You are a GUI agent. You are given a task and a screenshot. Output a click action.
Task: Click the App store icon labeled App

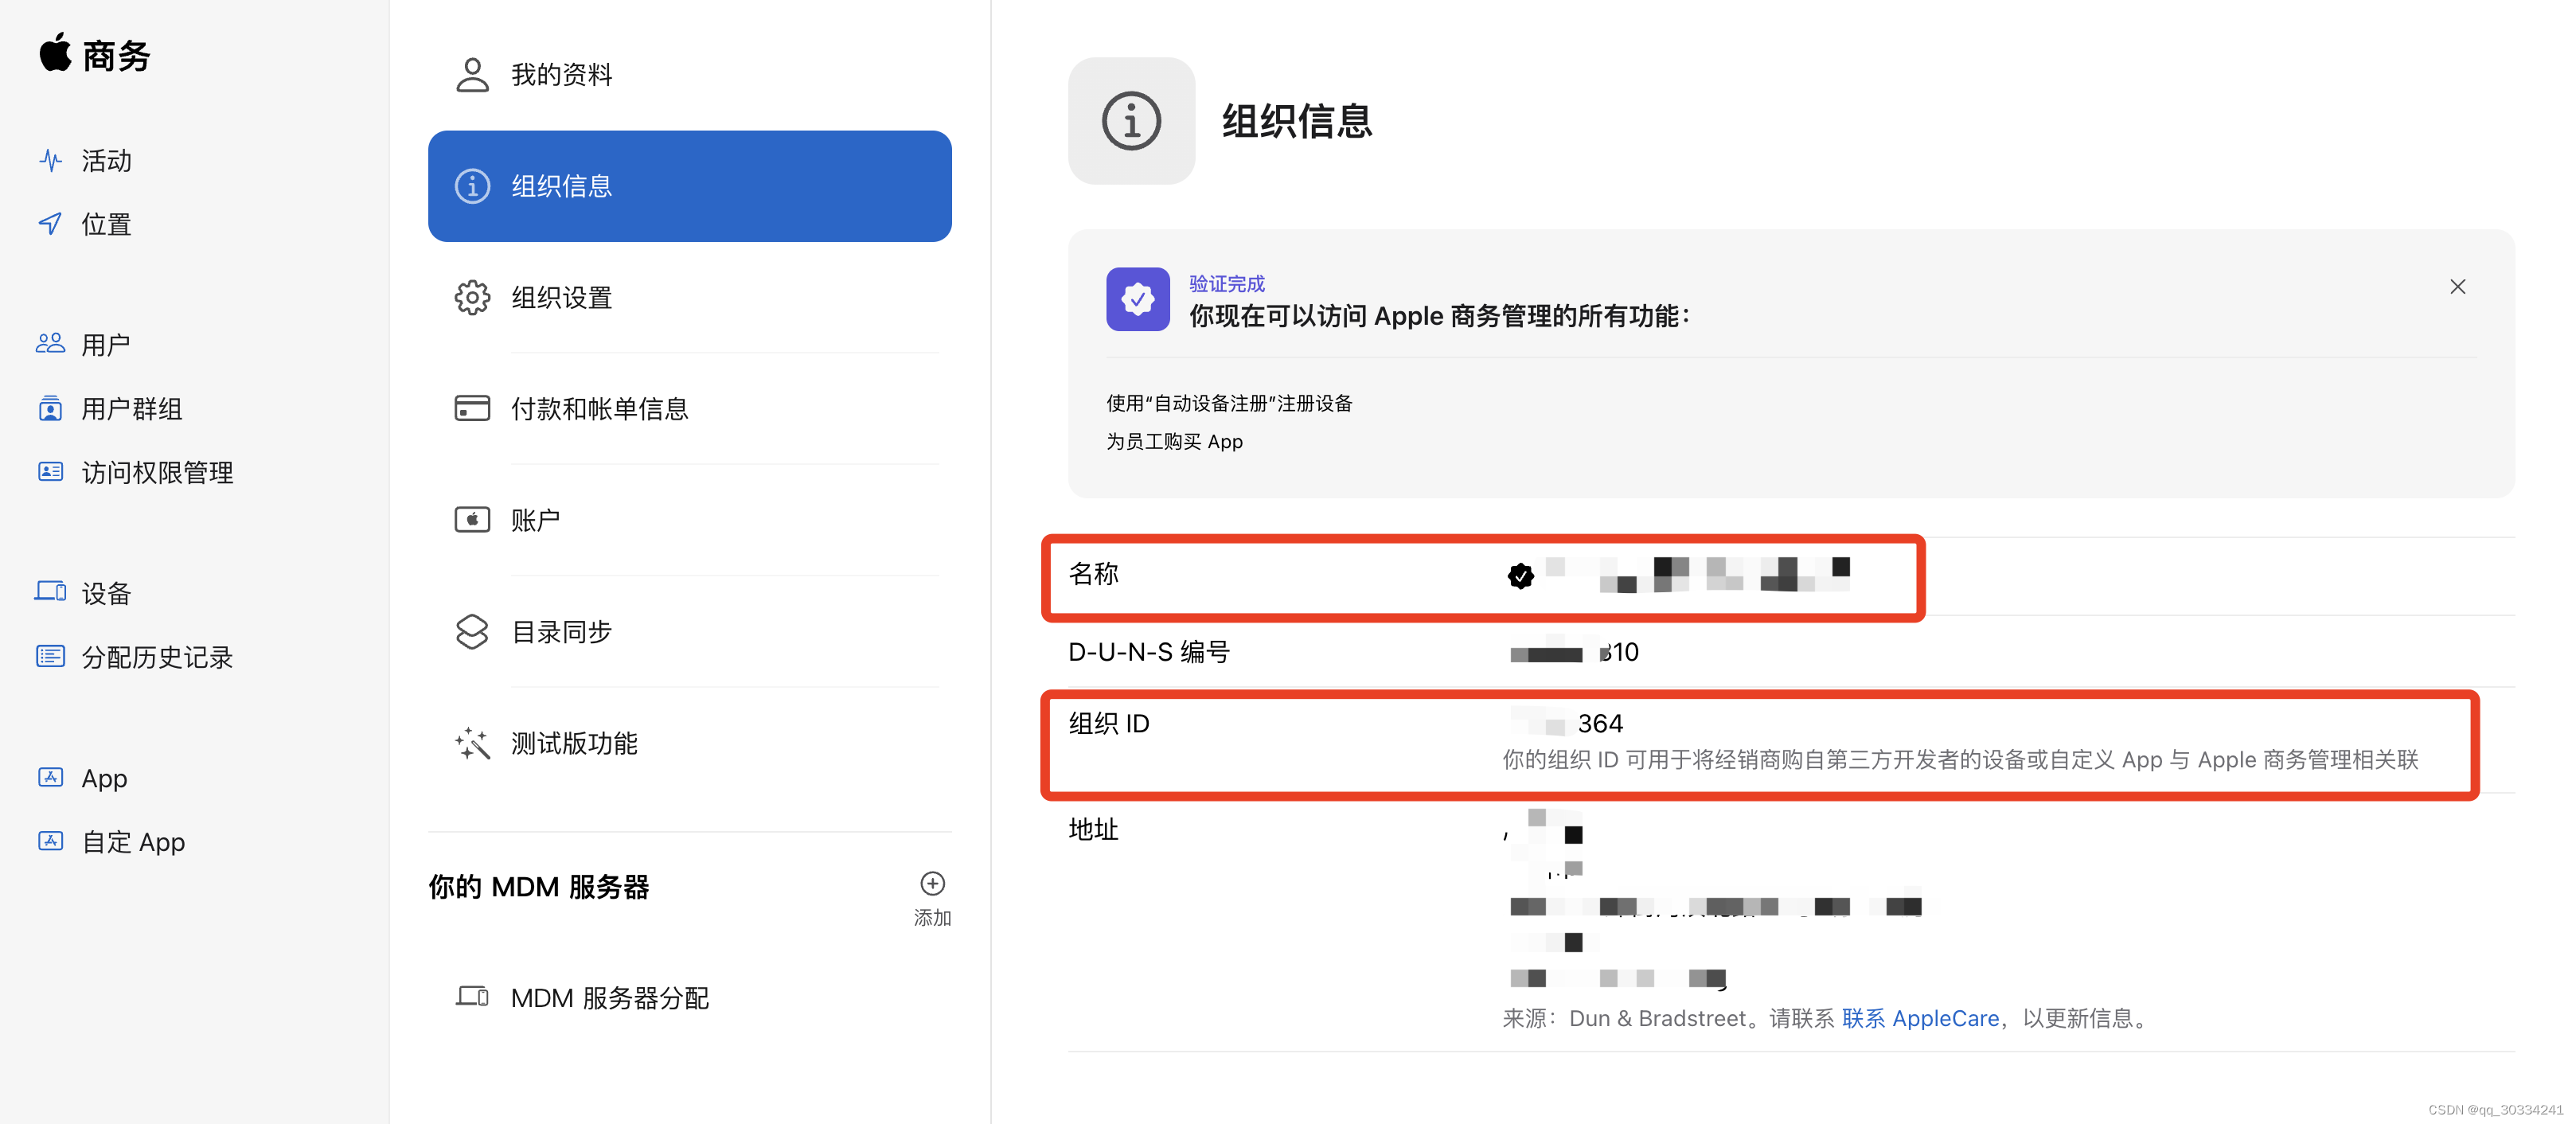[50, 777]
